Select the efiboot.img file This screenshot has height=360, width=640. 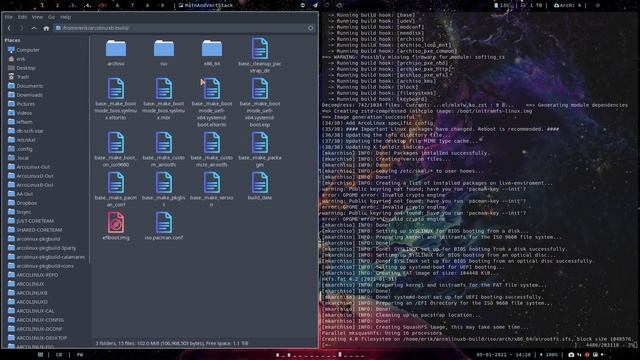pos(116,226)
